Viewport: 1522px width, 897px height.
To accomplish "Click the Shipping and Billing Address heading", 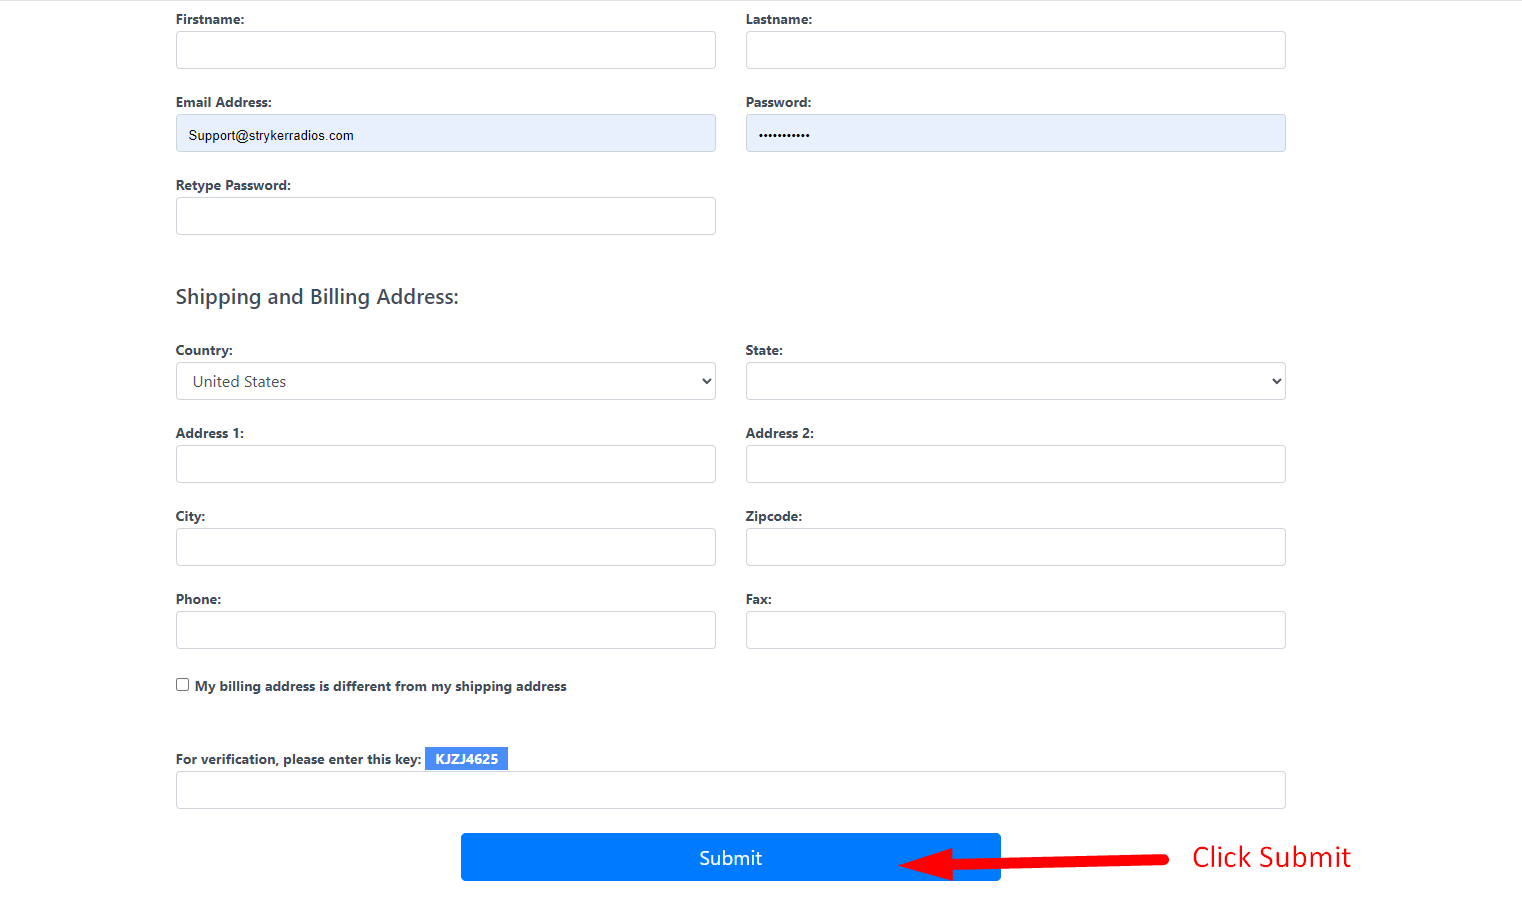I will point(317,297).
